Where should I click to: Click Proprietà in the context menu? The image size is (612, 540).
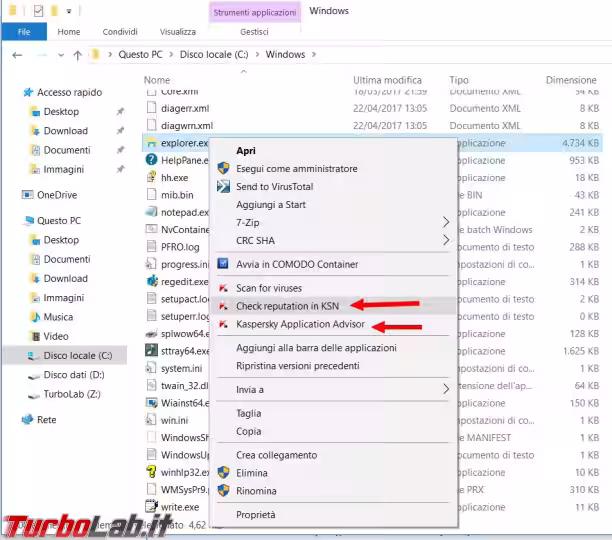256,515
